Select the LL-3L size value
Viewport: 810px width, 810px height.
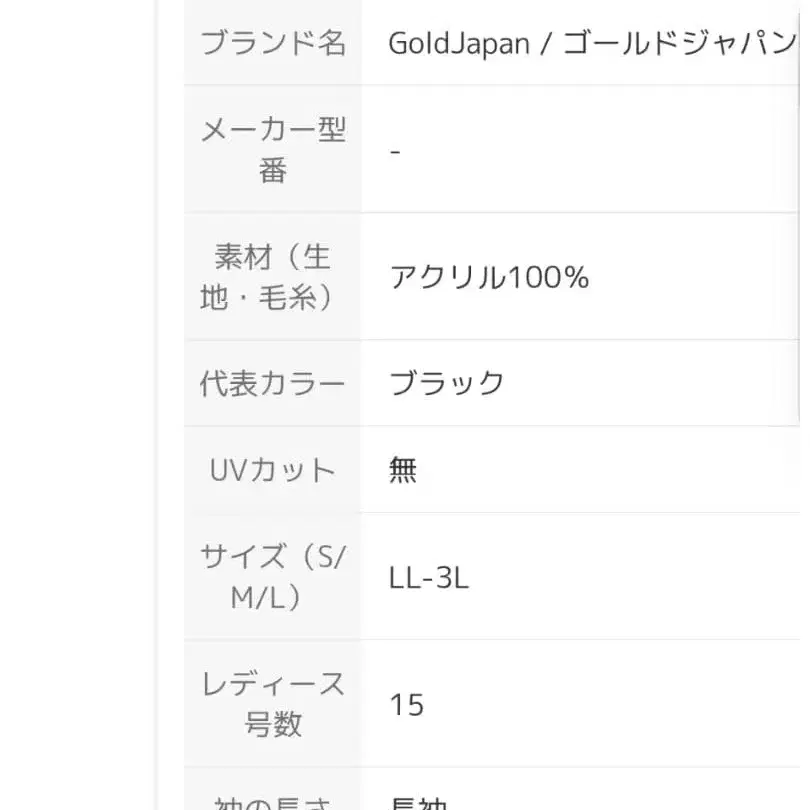coord(429,578)
